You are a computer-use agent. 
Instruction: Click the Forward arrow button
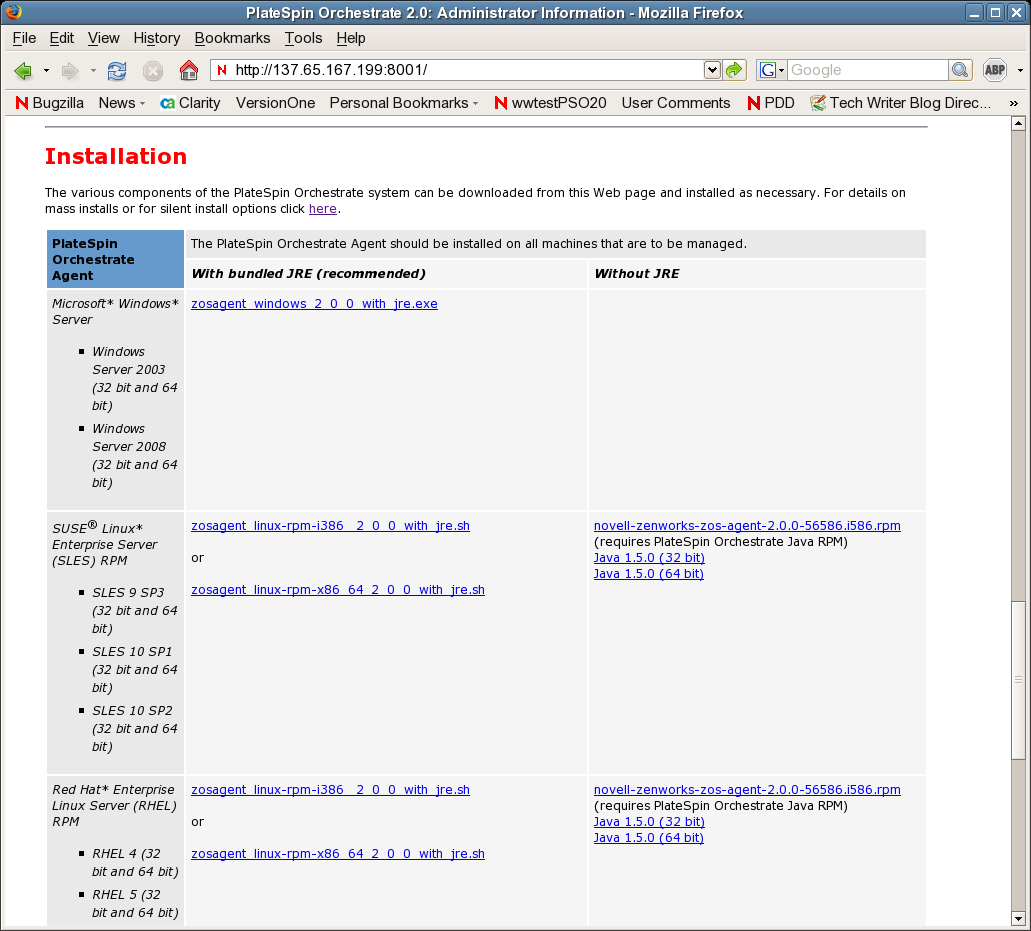(70, 70)
